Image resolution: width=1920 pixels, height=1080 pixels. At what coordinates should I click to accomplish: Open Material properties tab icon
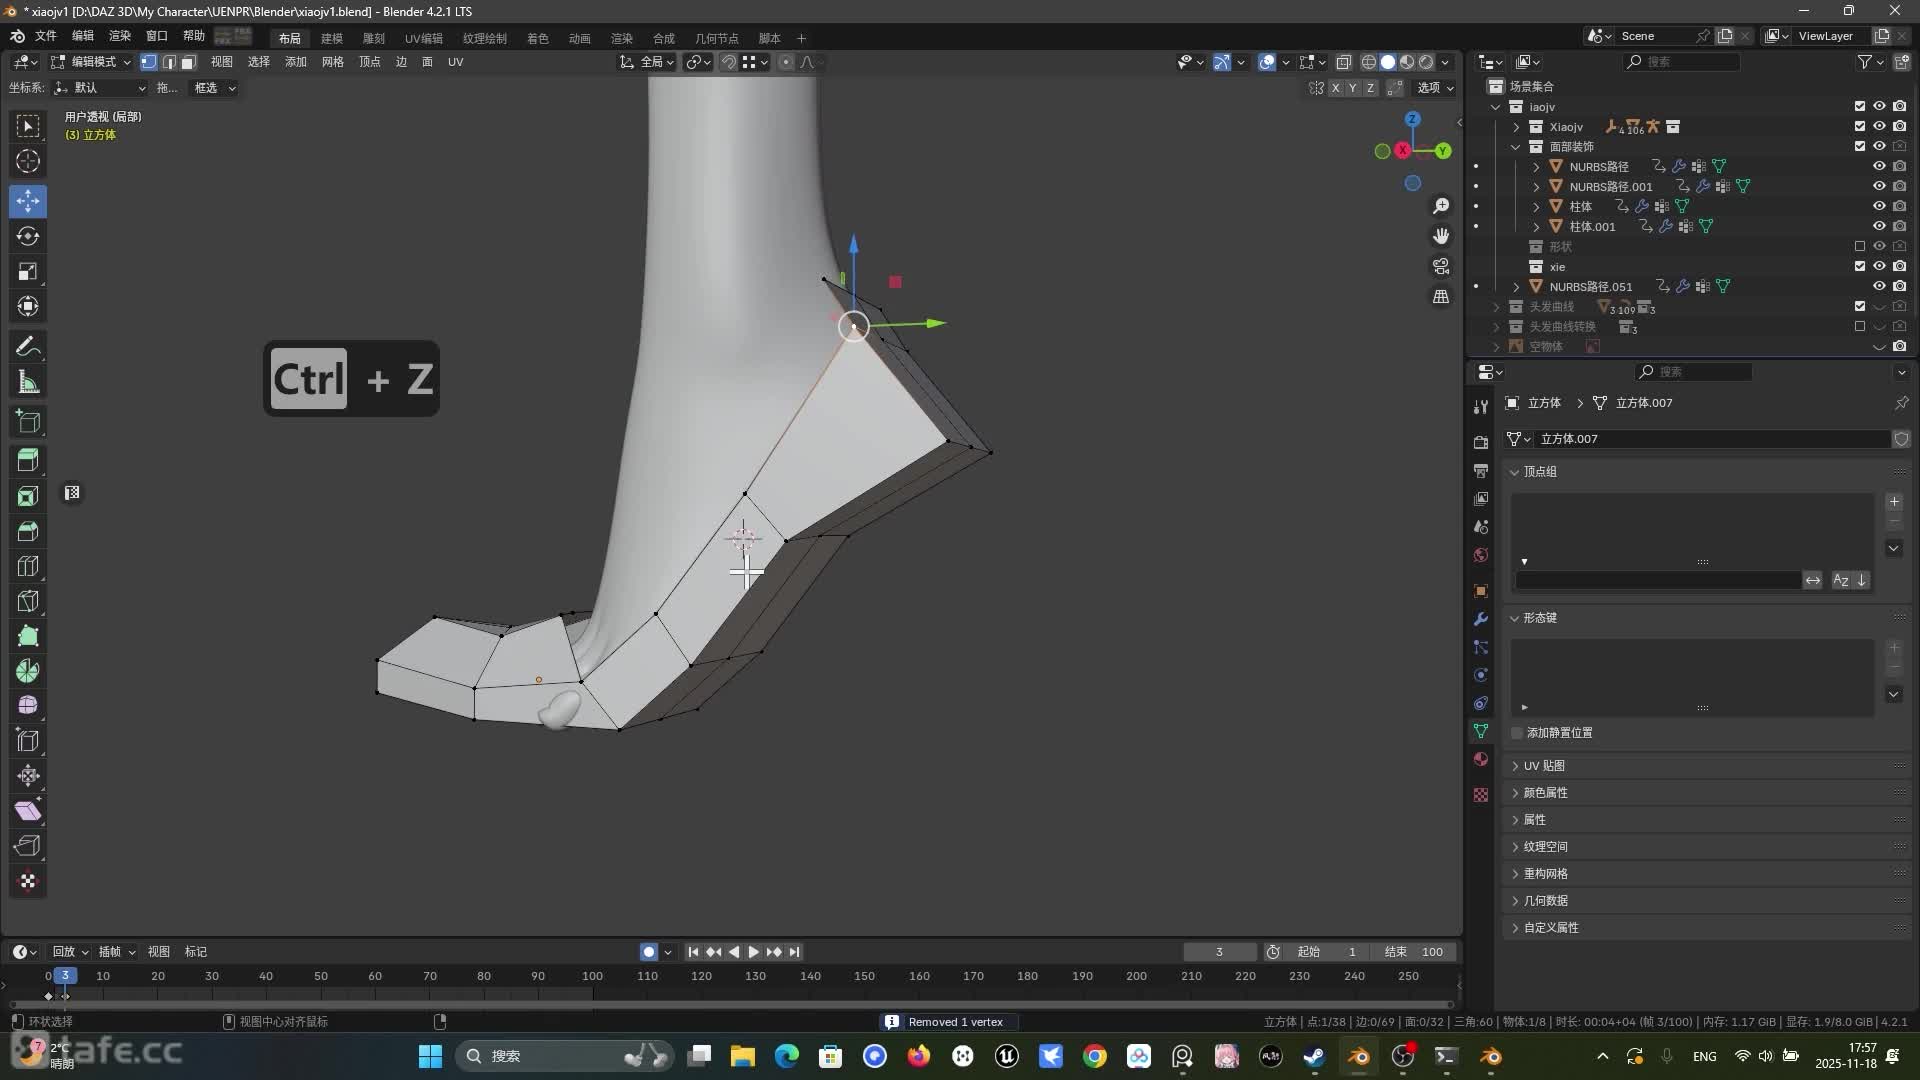coord(1481,760)
